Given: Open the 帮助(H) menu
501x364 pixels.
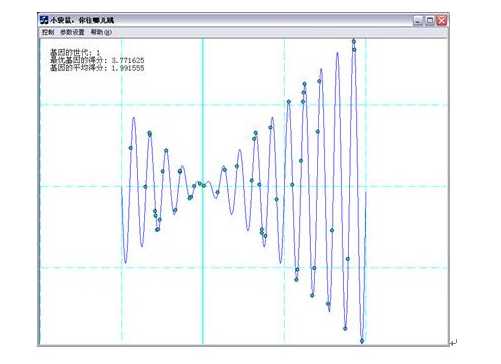Looking at the screenshot, I should point(101,32).
